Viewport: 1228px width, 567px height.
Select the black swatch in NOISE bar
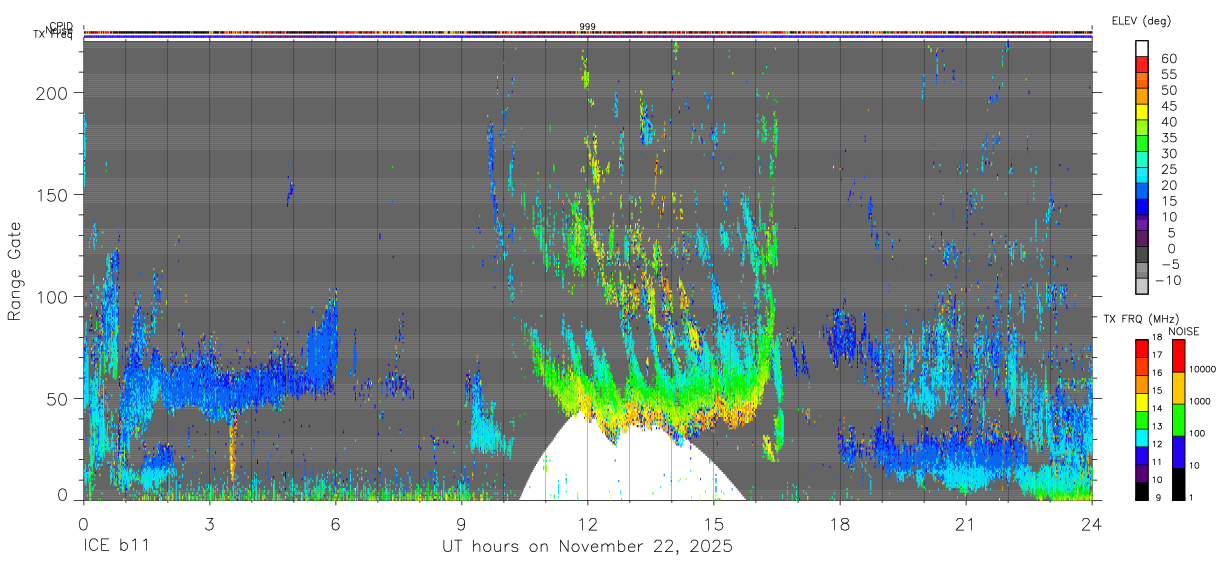point(1178,484)
